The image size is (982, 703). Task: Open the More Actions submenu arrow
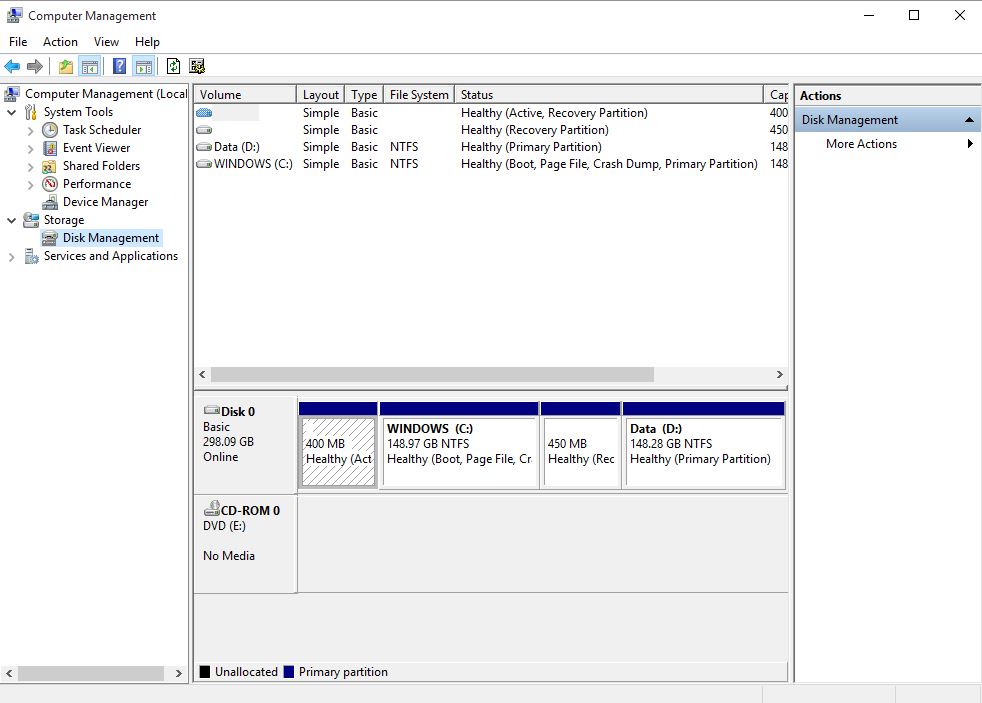coord(970,143)
